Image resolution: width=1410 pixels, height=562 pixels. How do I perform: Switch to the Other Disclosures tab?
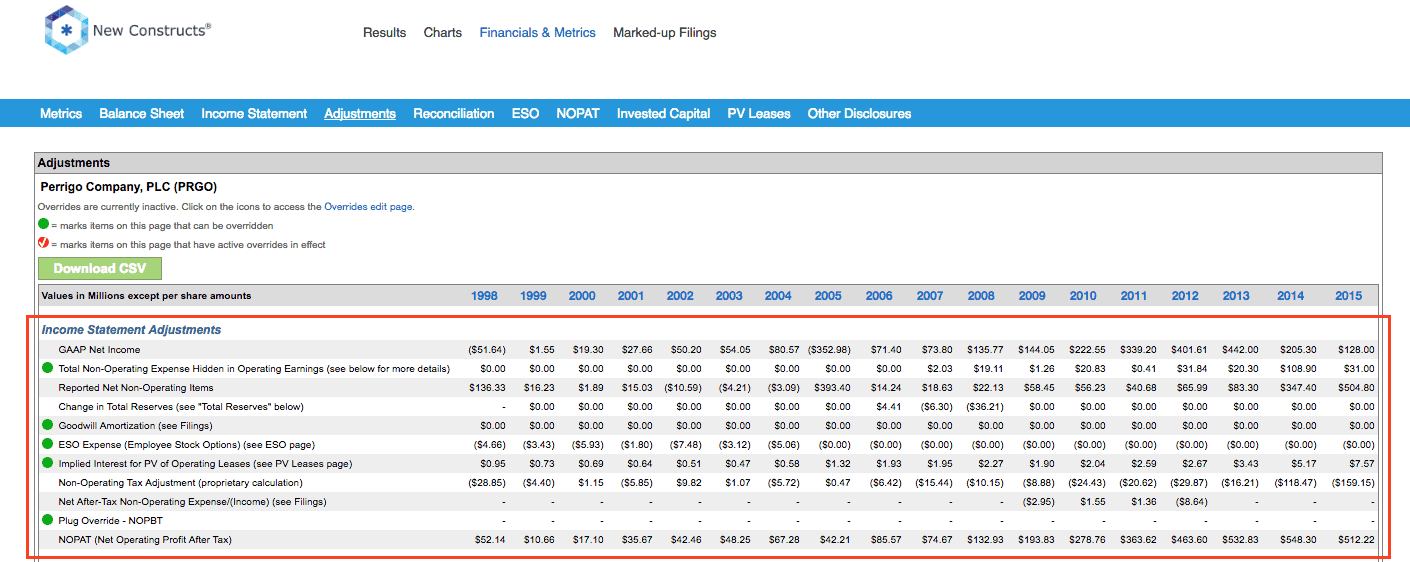[x=859, y=114]
